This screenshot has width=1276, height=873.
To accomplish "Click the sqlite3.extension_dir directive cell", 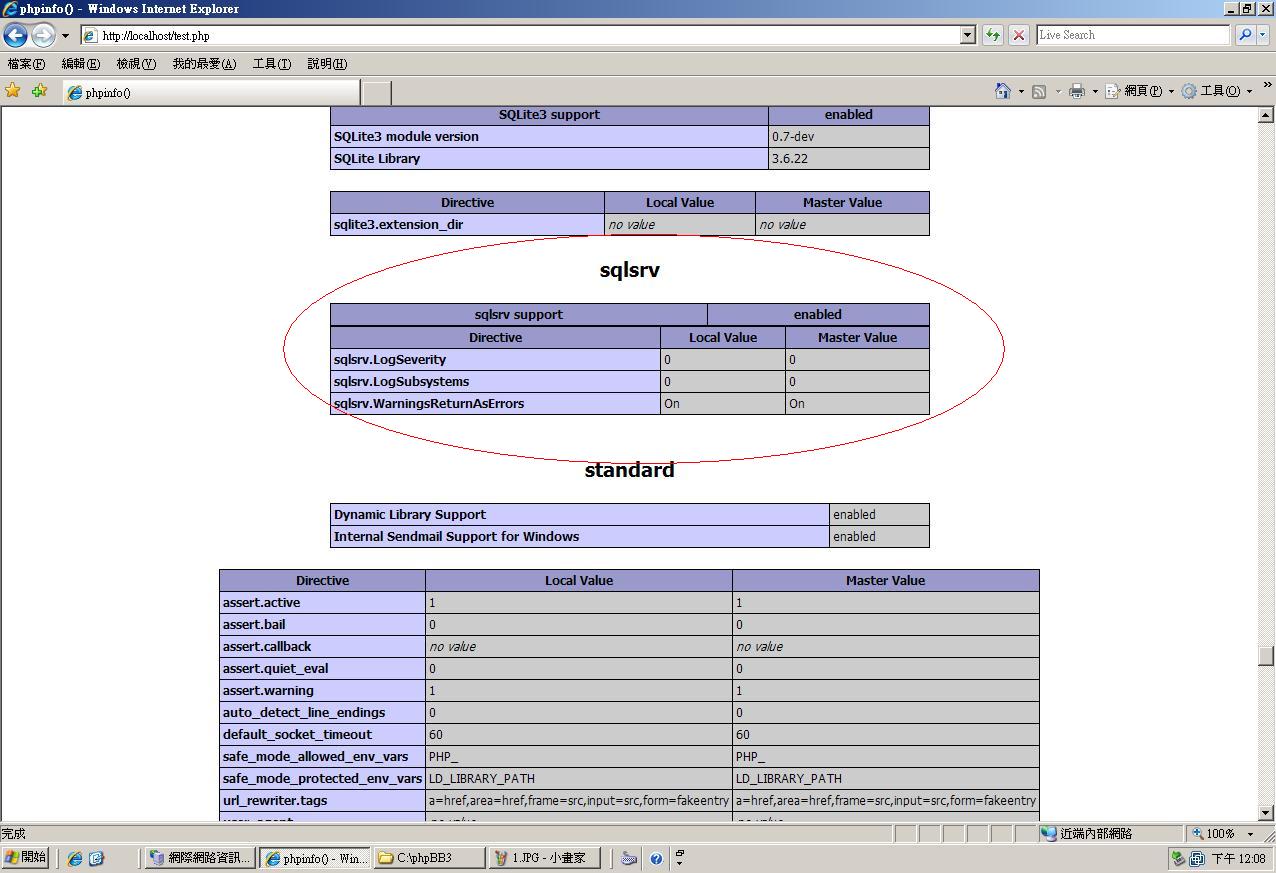I will [467, 225].
